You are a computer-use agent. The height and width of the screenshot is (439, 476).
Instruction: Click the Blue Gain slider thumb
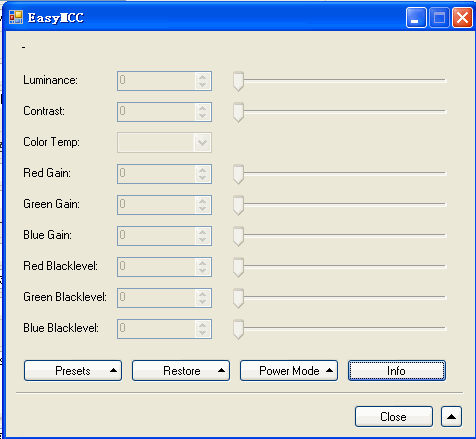[x=238, y=236]
